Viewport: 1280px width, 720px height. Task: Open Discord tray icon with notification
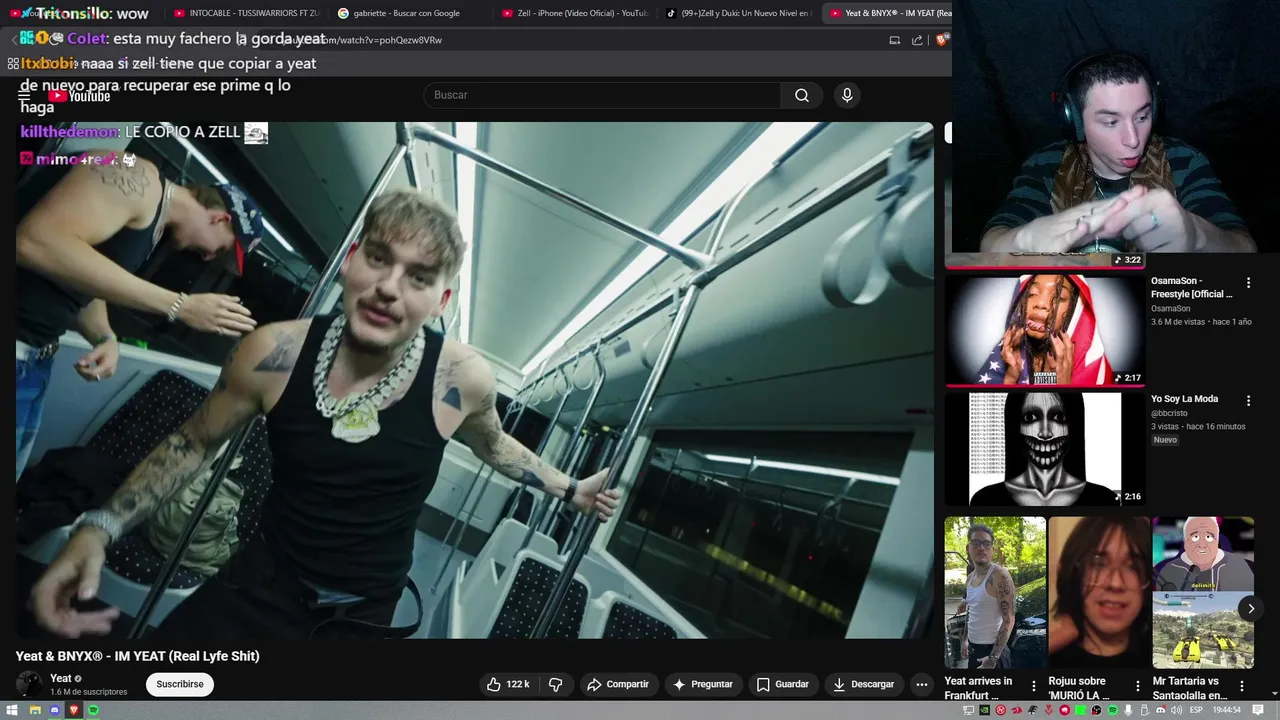point(1160,710)
